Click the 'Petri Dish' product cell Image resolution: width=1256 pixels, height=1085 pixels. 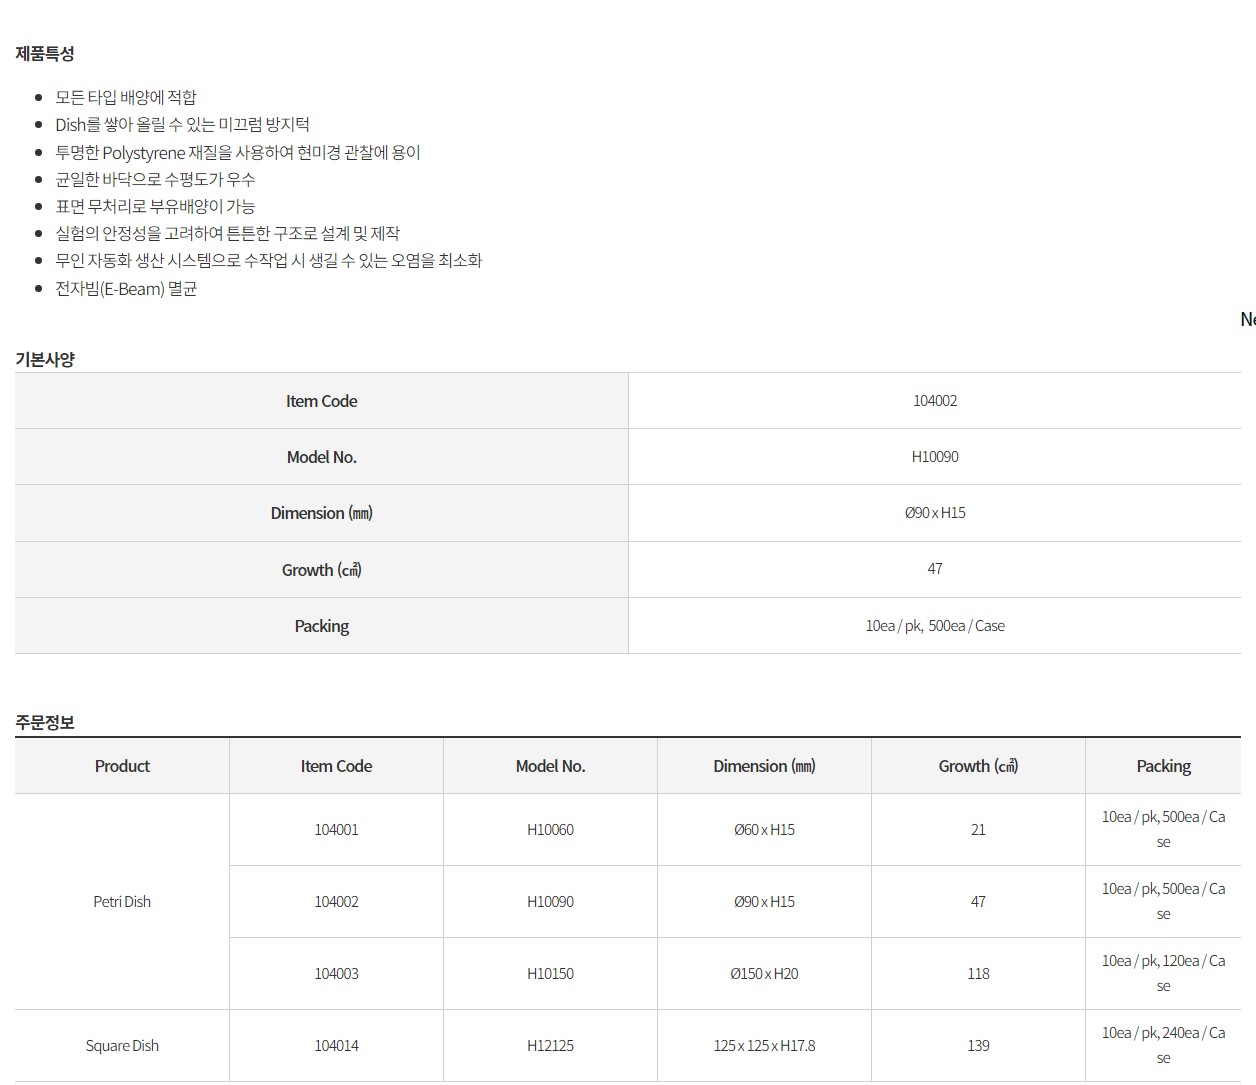coord(122,902)
